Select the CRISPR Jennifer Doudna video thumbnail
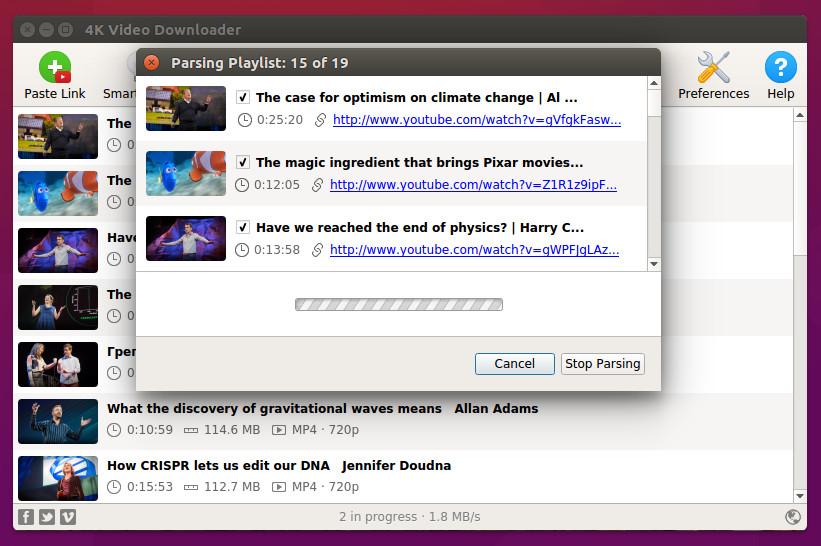The height and width of the screenshot is (546, 821). pos(58,477)
